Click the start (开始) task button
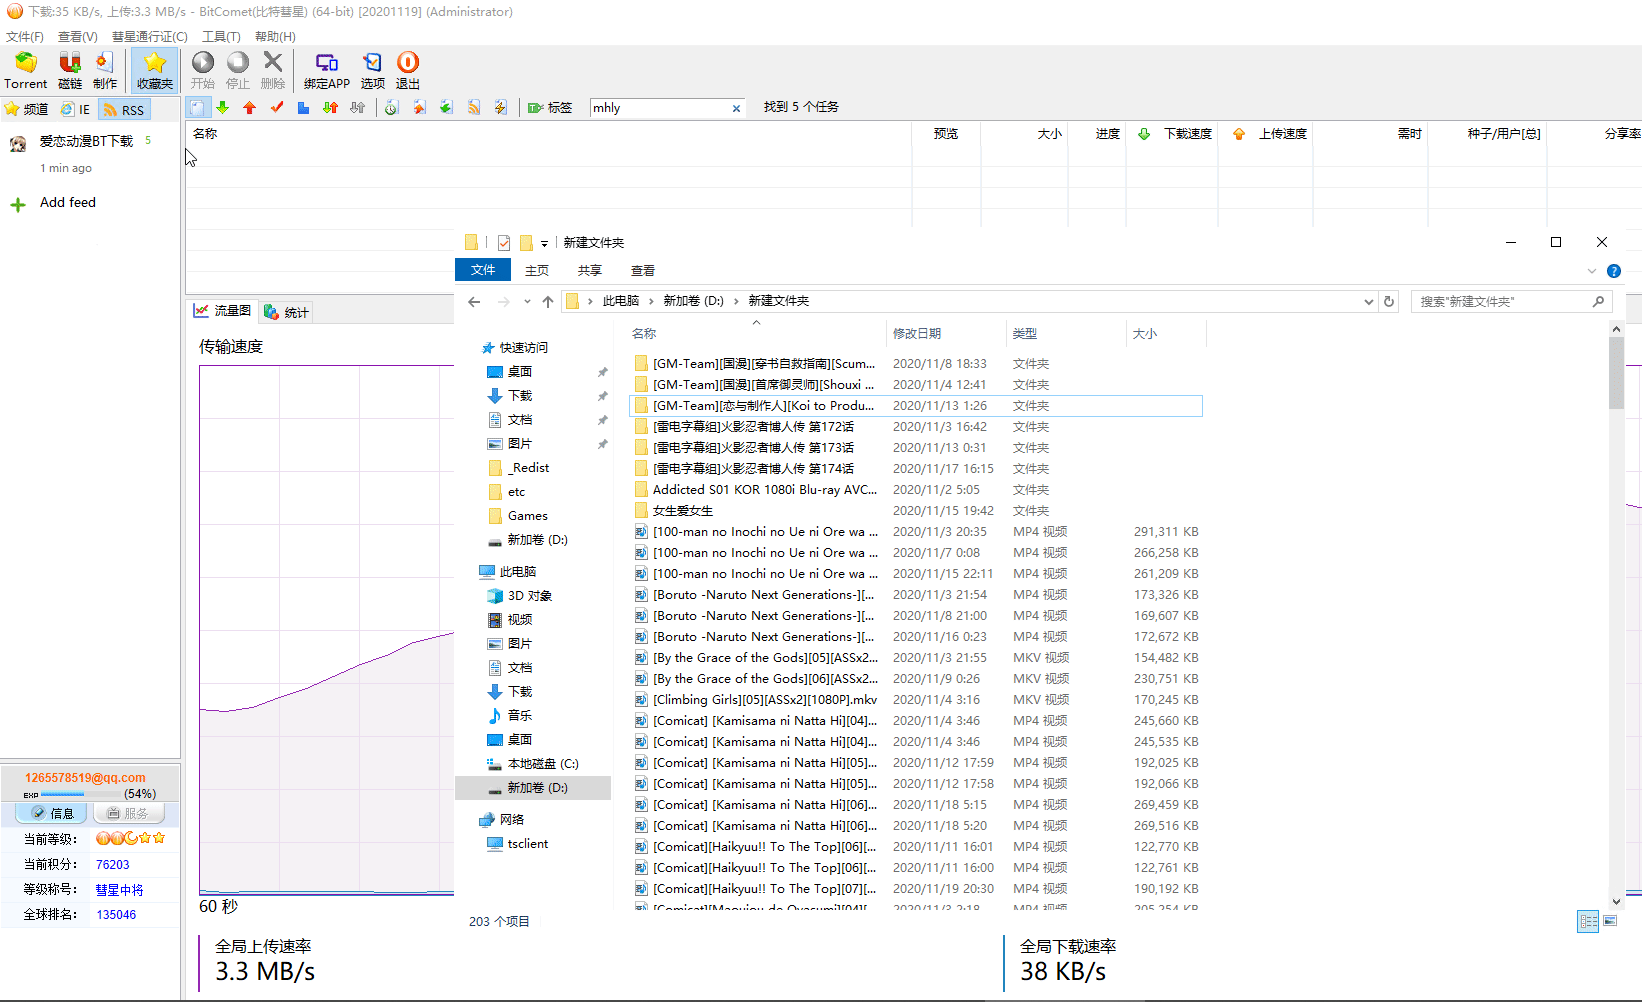 203,71
